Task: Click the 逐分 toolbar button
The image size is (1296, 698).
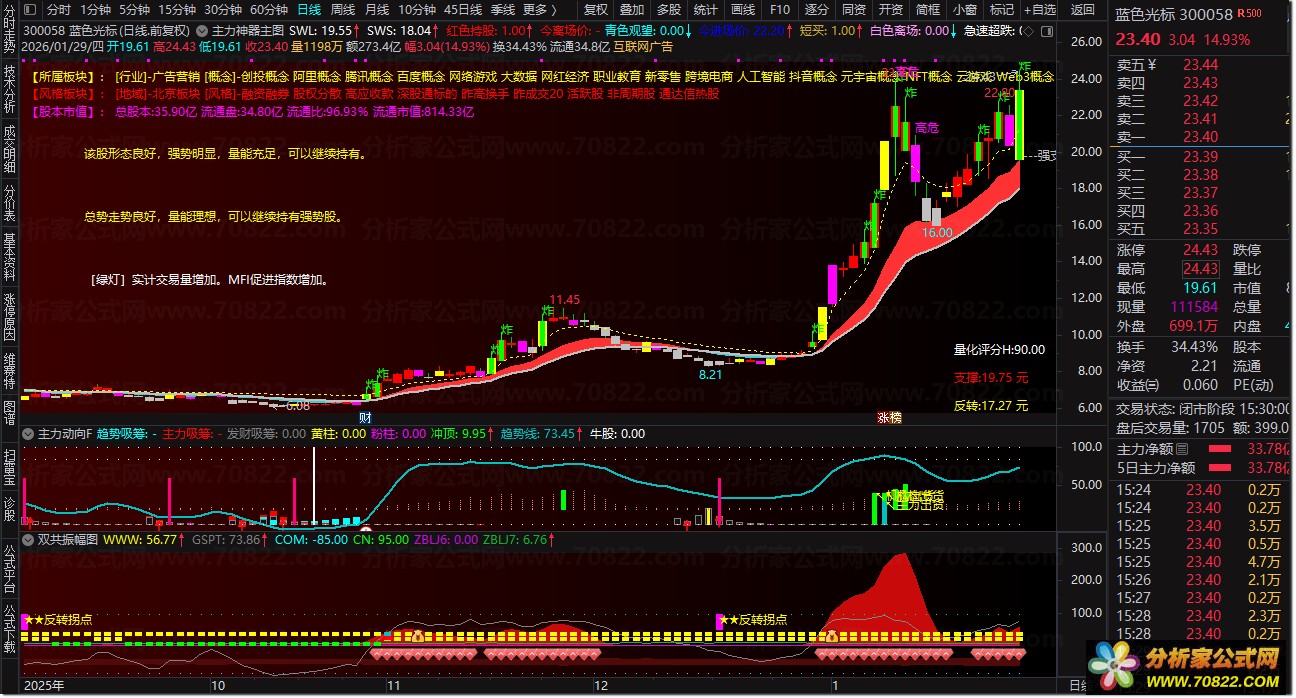Action: 817,9
